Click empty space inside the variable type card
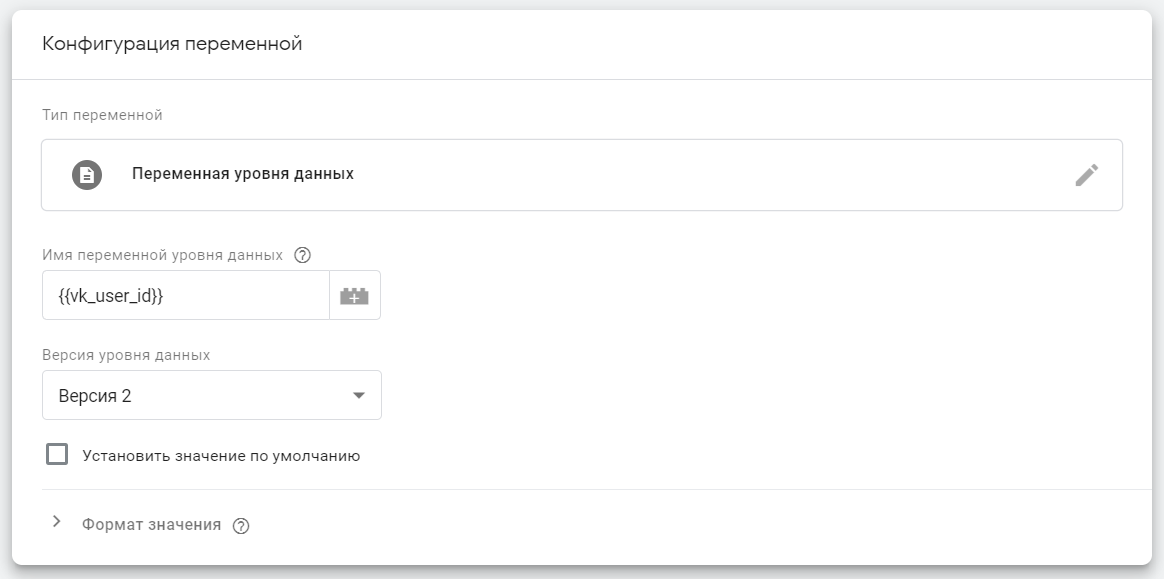Screen dimensions: 1164x579 (x=700, y=175)
